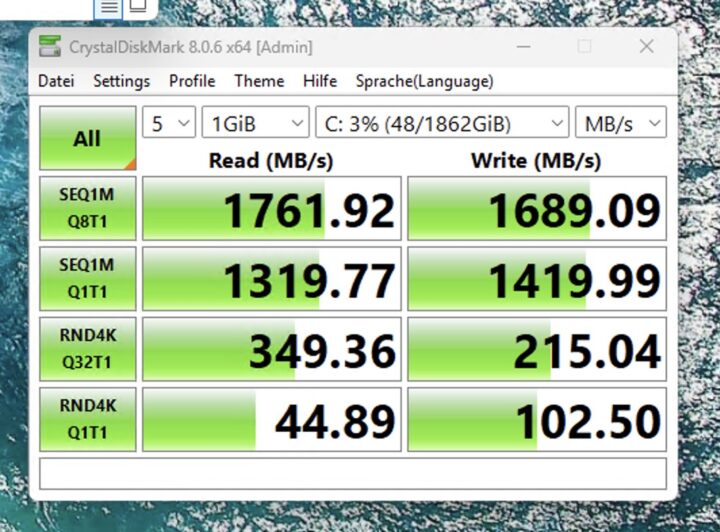The width and height of the screenshot is (720, 532).
Task: Open the Profile menu
Action: coord(192,81)
